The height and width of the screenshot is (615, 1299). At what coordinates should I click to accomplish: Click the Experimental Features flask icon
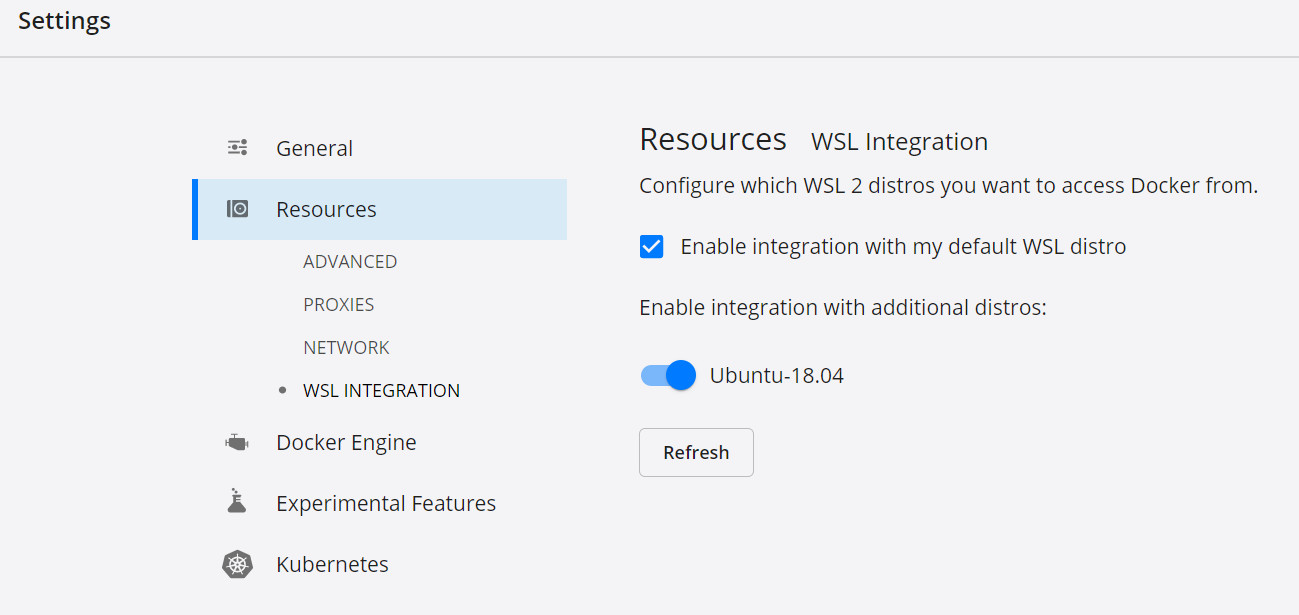[237, 502]
